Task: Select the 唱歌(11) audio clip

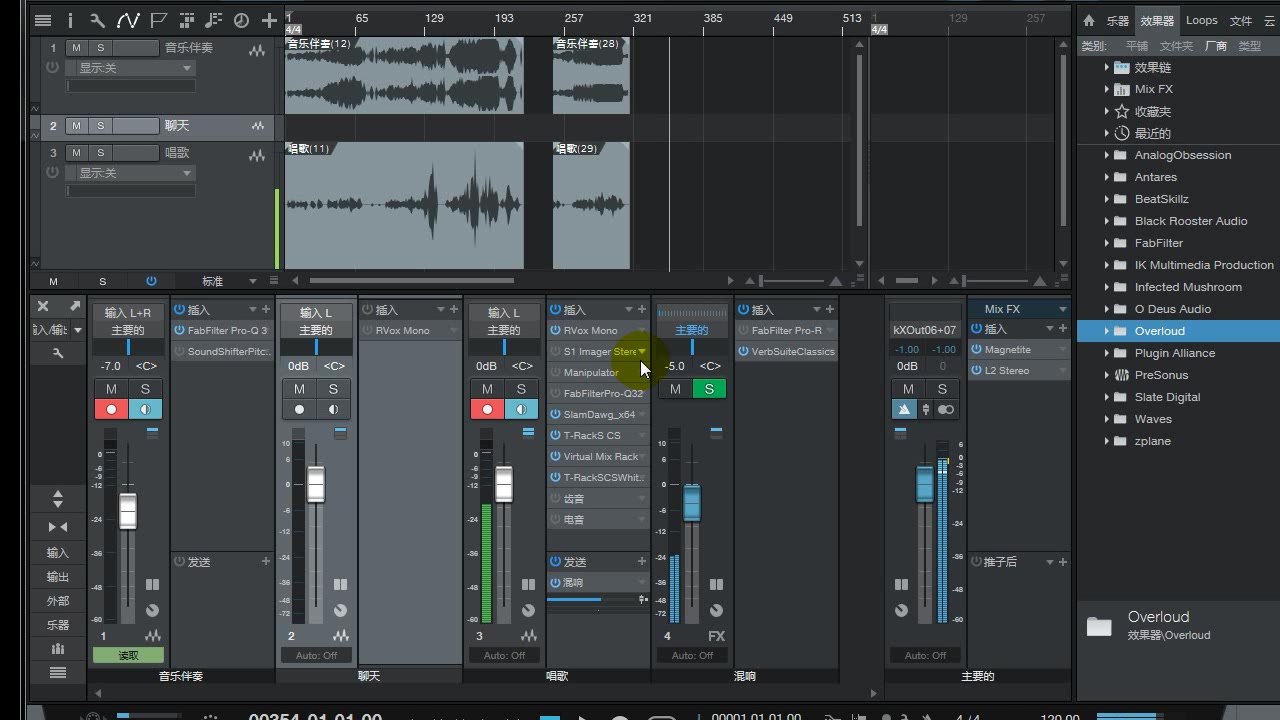Action: point(404,205)
